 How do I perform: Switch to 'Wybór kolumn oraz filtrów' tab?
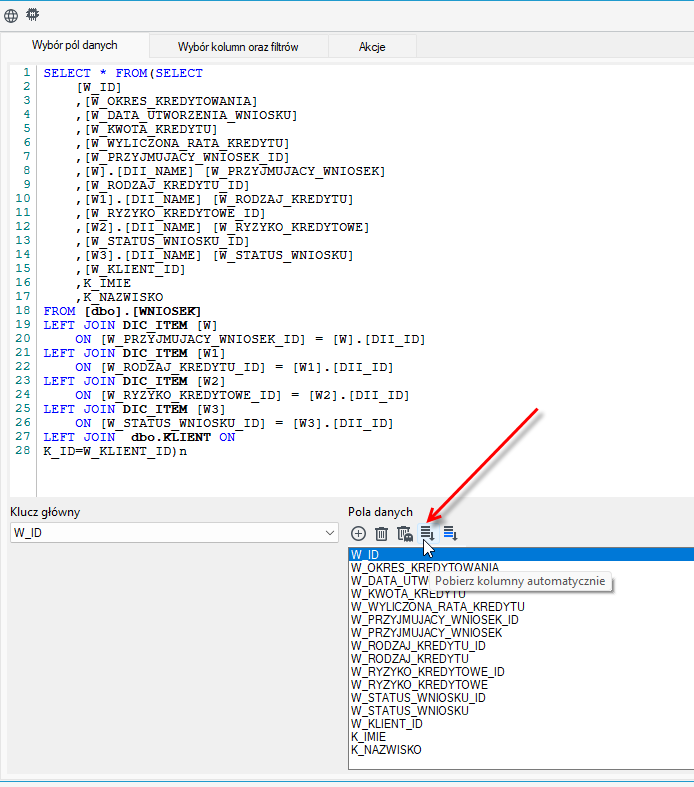[238, 47]
